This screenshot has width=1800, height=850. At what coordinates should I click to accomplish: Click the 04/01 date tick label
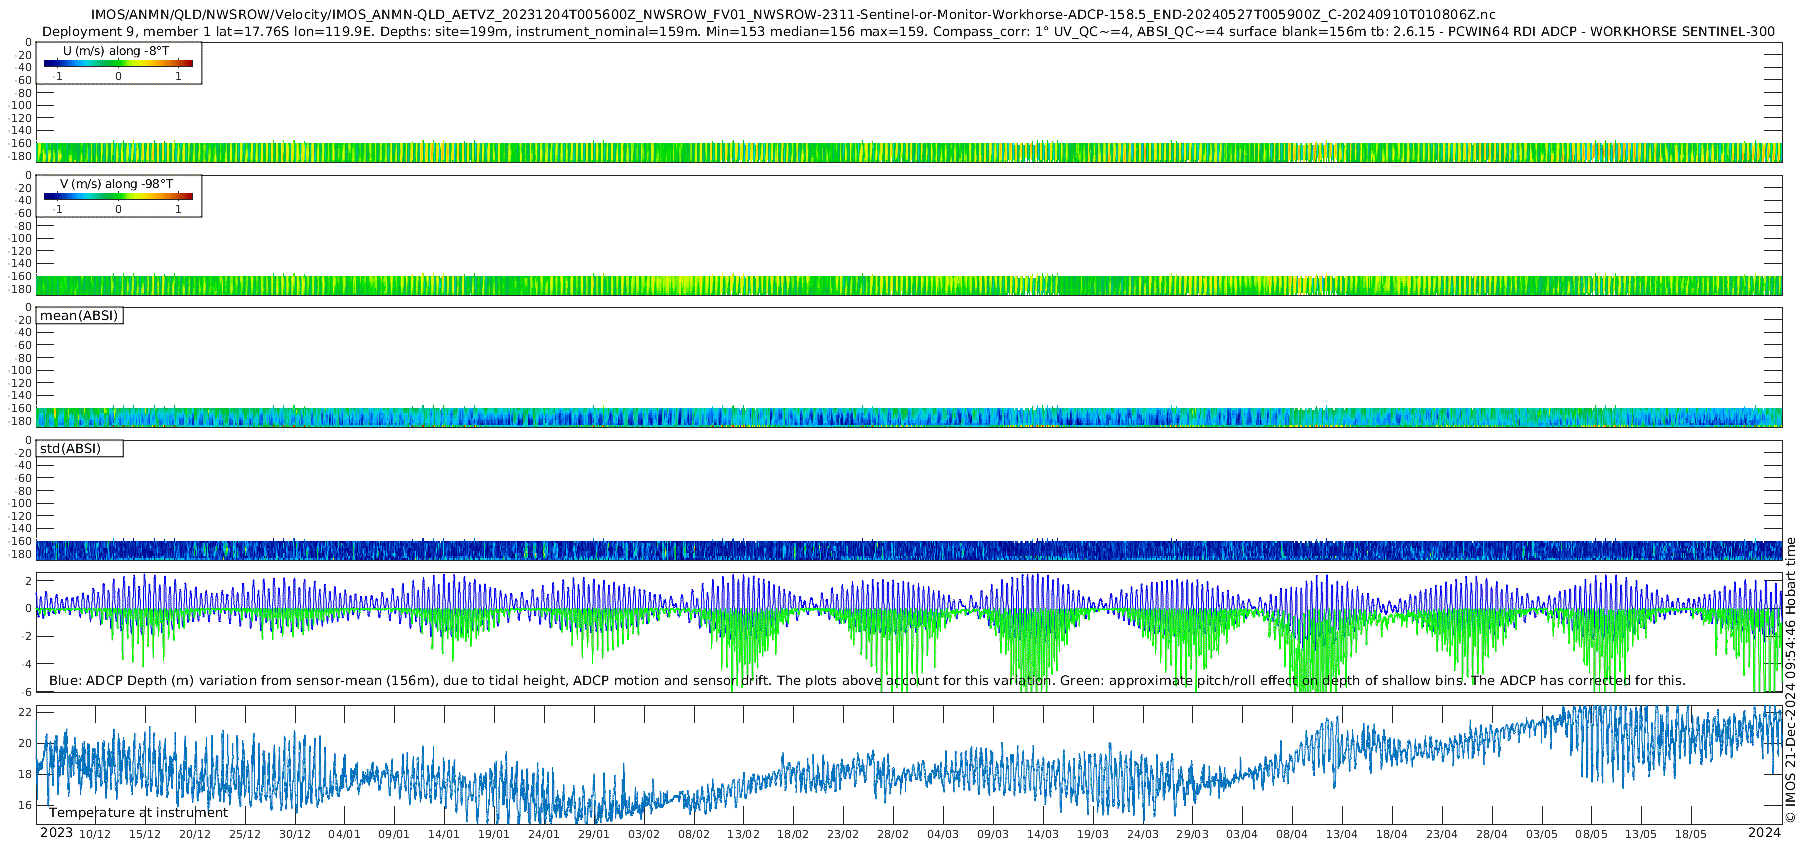pos(344,834)
